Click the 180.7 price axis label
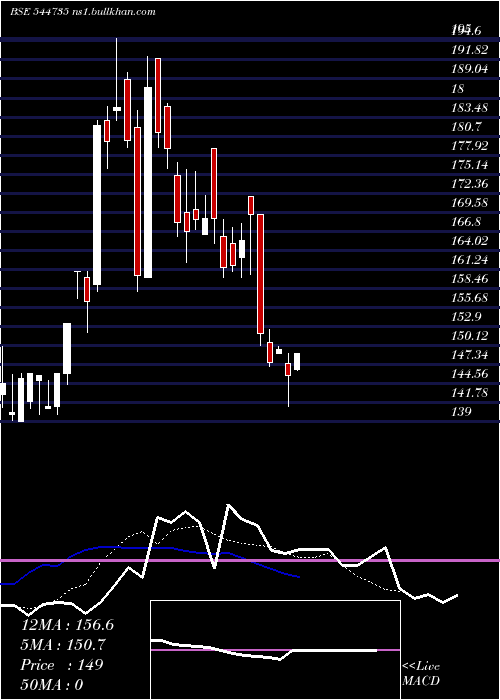 pyautogui.click(x=467, y=126)
